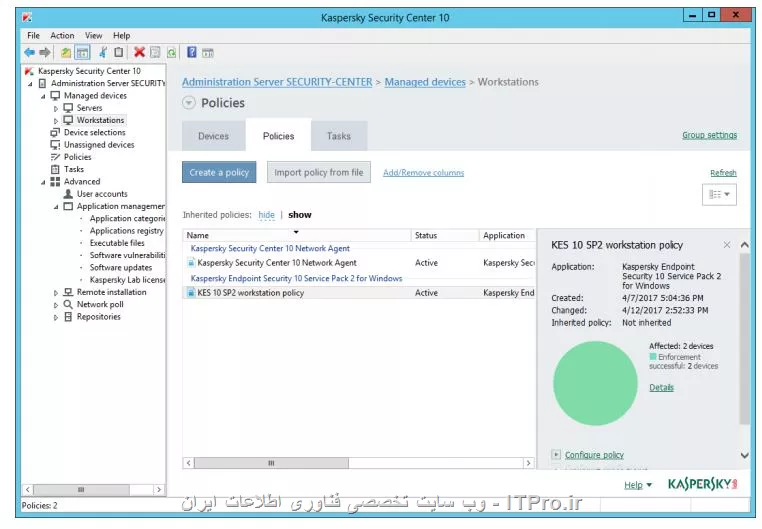Open the View menu
762x529 pixels.
coord(93,35)
